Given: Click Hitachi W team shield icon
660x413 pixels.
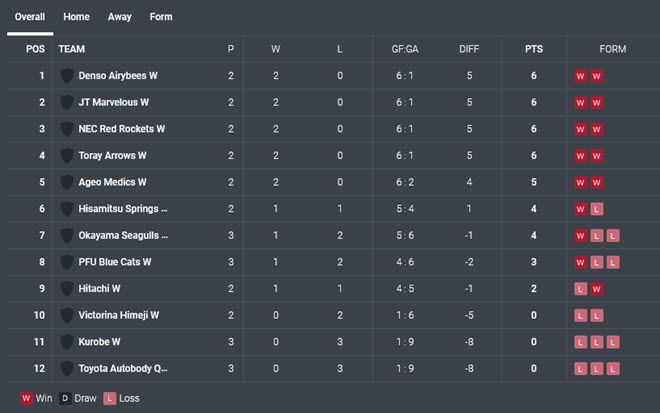Looking at the screenshot, I should [x=67, y=289].
